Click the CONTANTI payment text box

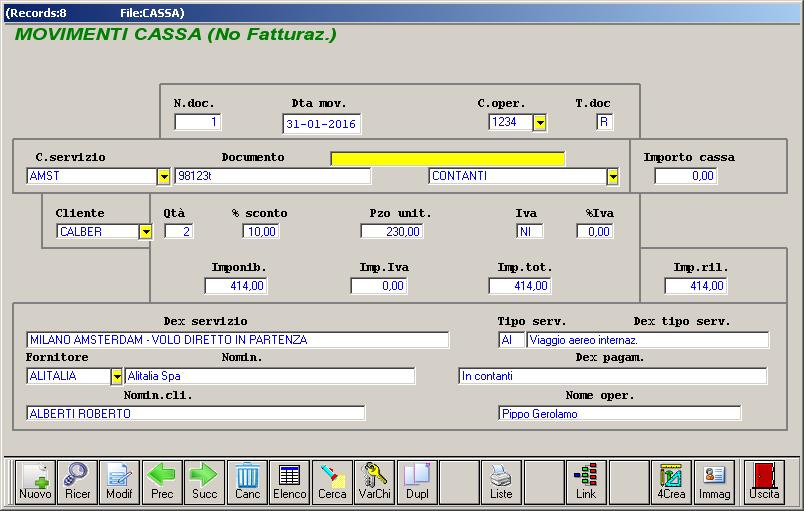pyautogui.click(x=517, y=176)
